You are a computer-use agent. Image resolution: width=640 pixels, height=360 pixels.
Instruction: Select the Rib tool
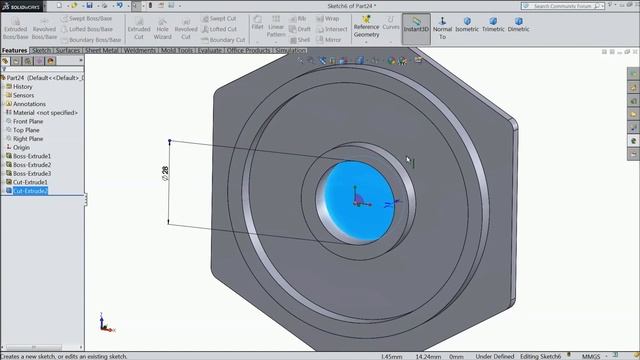click(298, 19)
